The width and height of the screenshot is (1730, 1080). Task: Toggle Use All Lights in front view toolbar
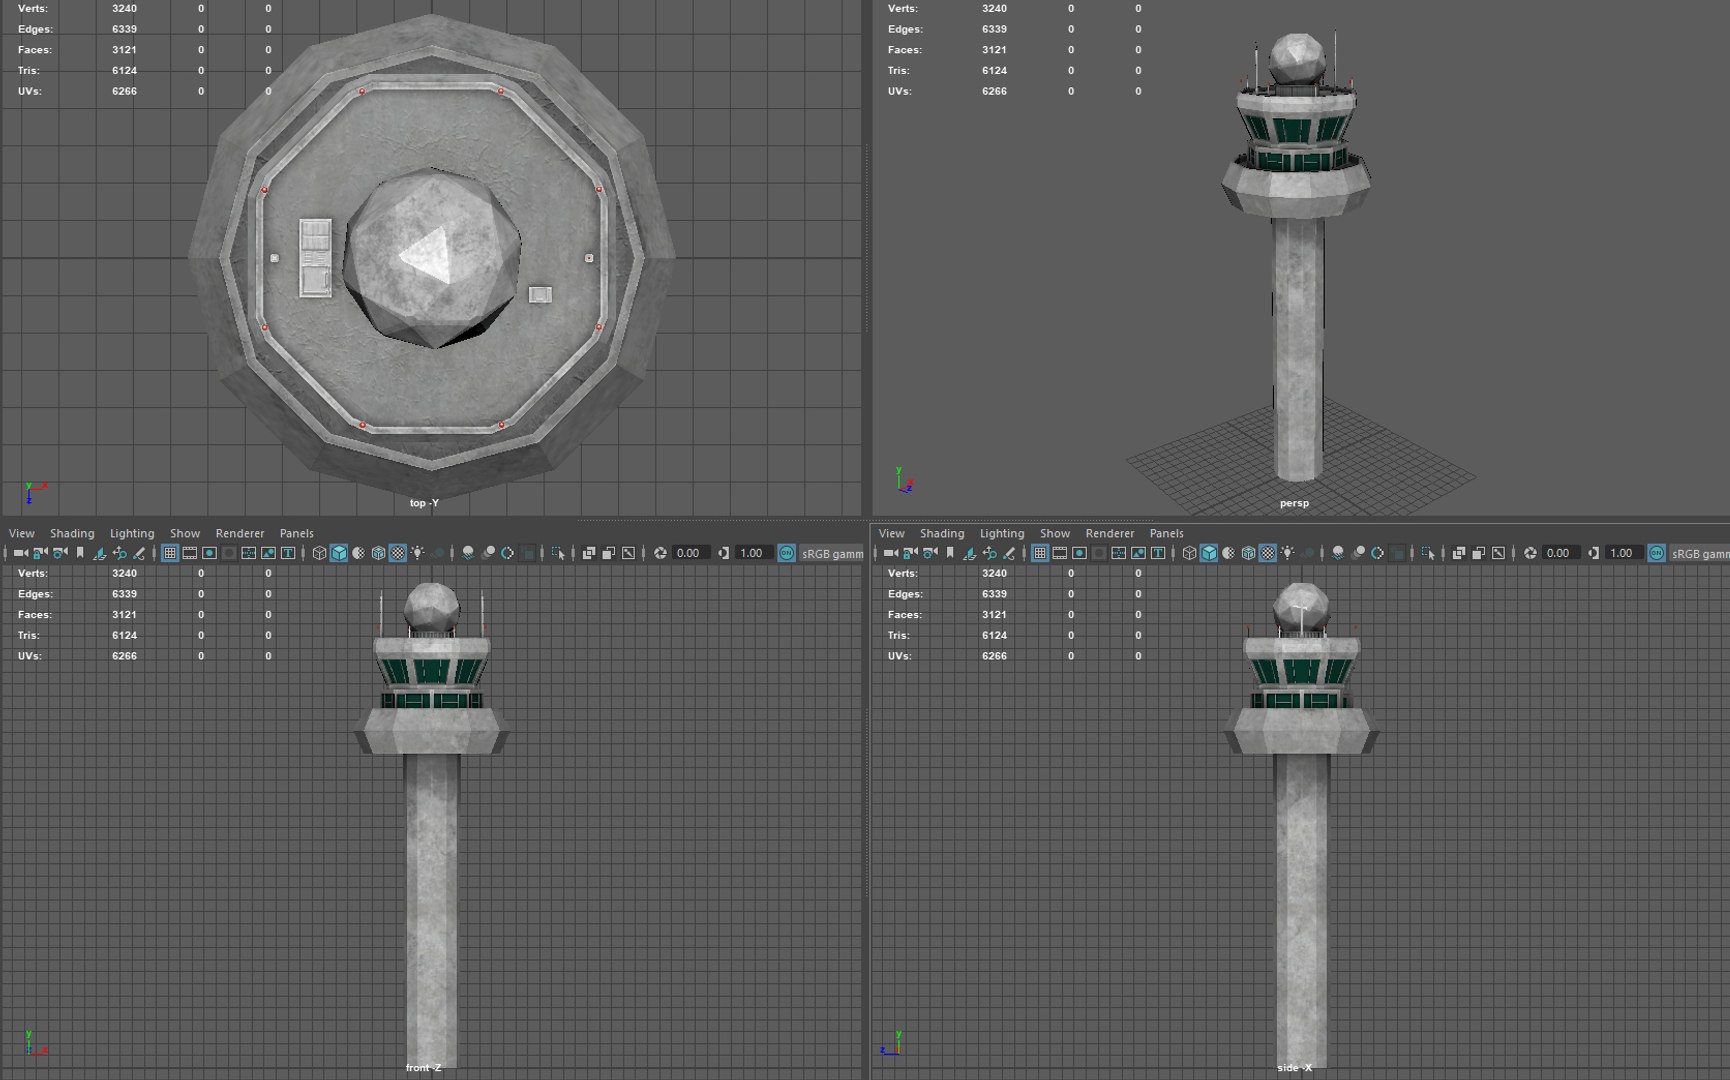417,553
